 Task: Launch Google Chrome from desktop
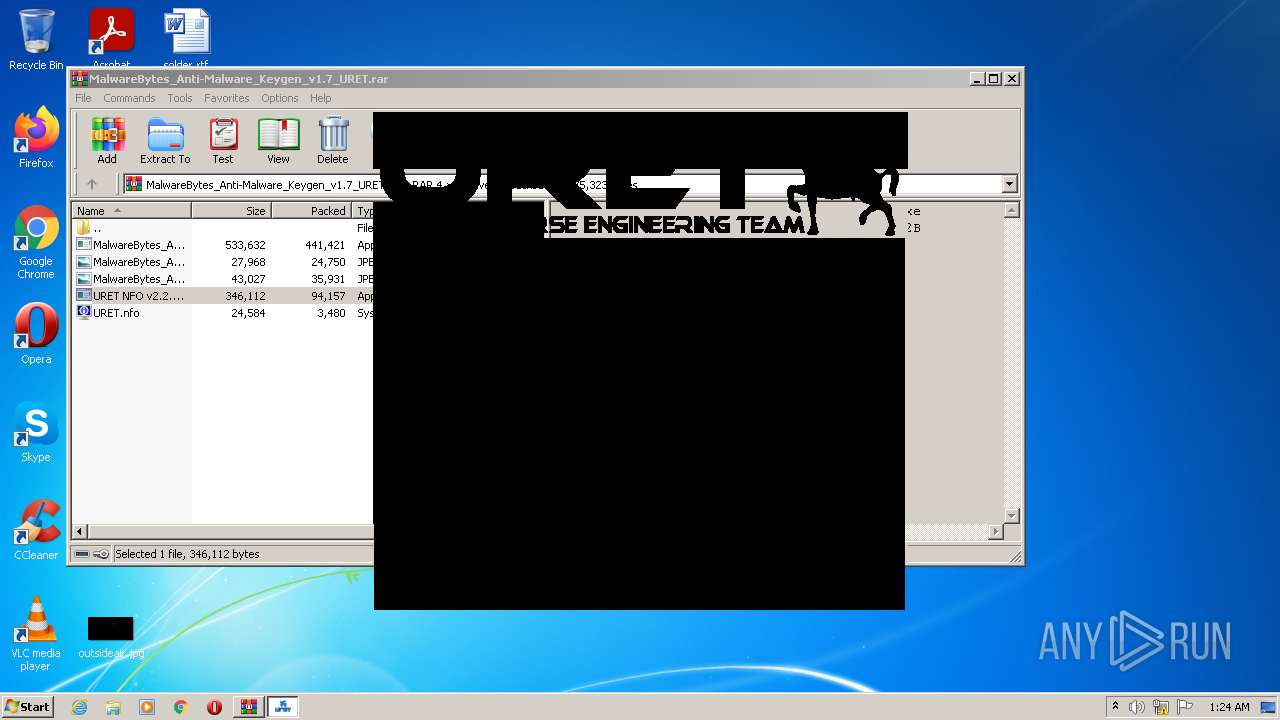[x=36, y=243]
